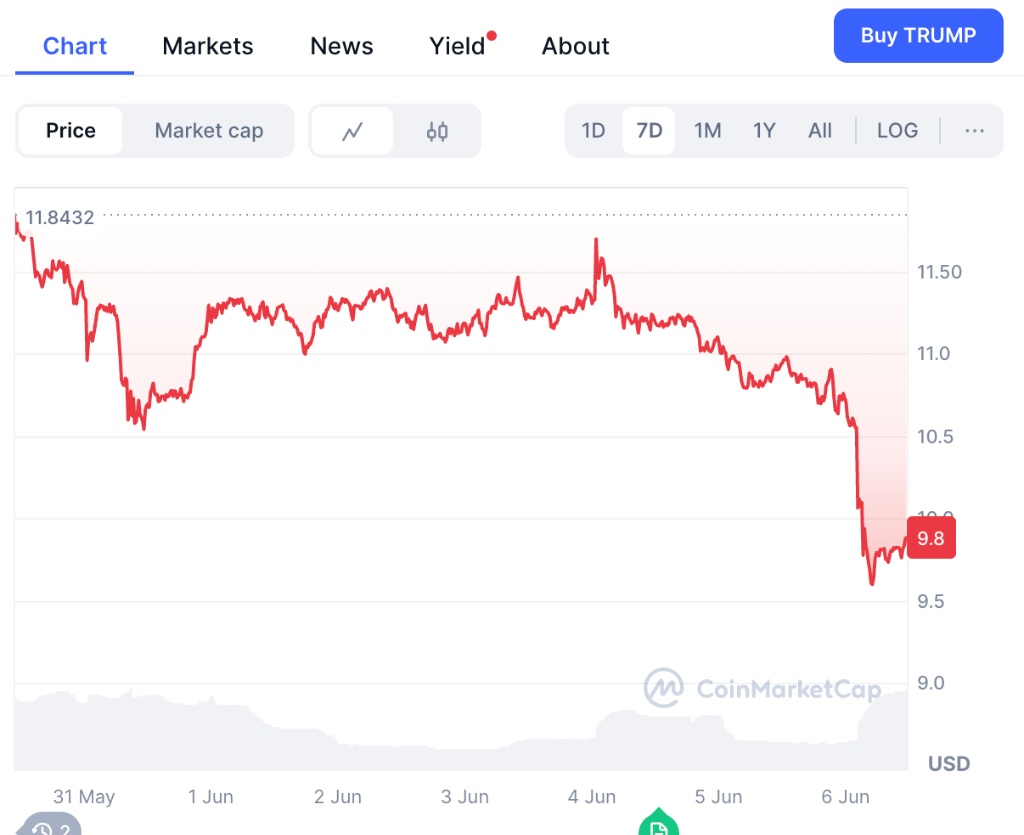This screenshot has height=835, width=1024.
Task: Open the three-dot more options menu
Action: point(974,131)
